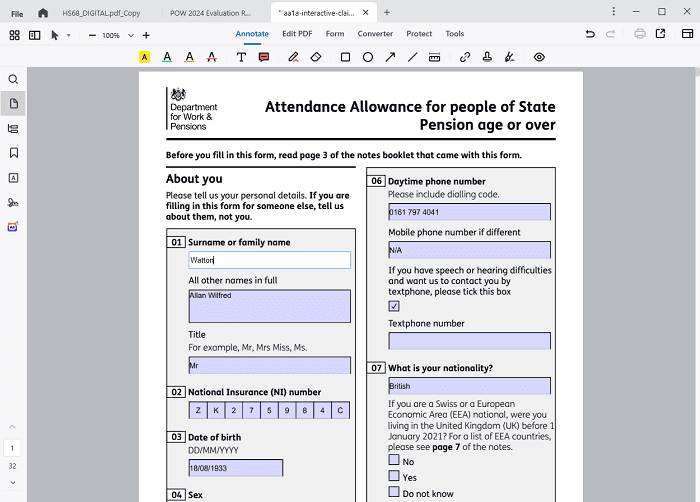Image resolution: width=700 pixels, height=502 pixels.
Task: Switch to the Edit PDF tab
Action: pos(297,34)
